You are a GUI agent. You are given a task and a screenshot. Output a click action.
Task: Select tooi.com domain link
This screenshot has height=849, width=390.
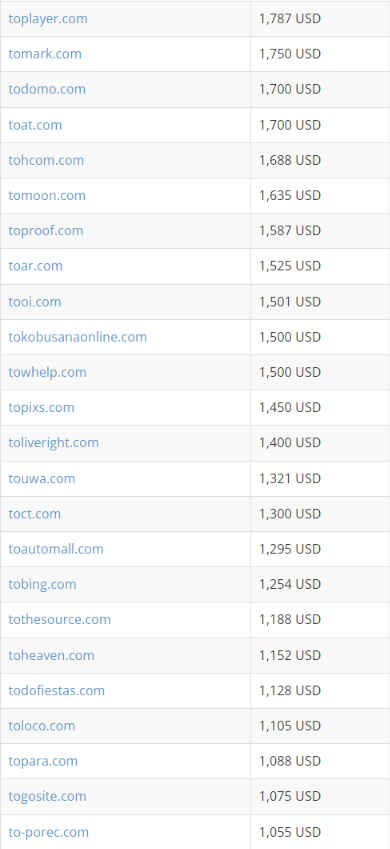pyautogui.click(x=35, y=302)
